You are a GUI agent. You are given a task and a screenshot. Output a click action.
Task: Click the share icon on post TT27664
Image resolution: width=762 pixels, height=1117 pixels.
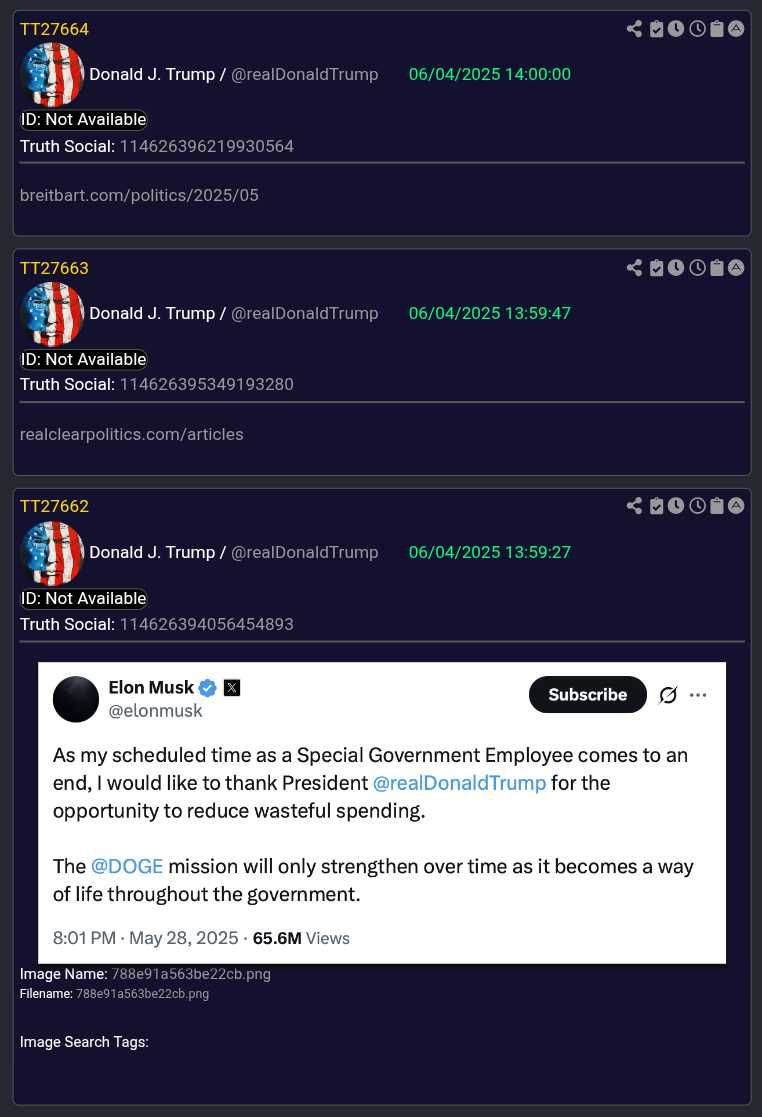(634, 29)
